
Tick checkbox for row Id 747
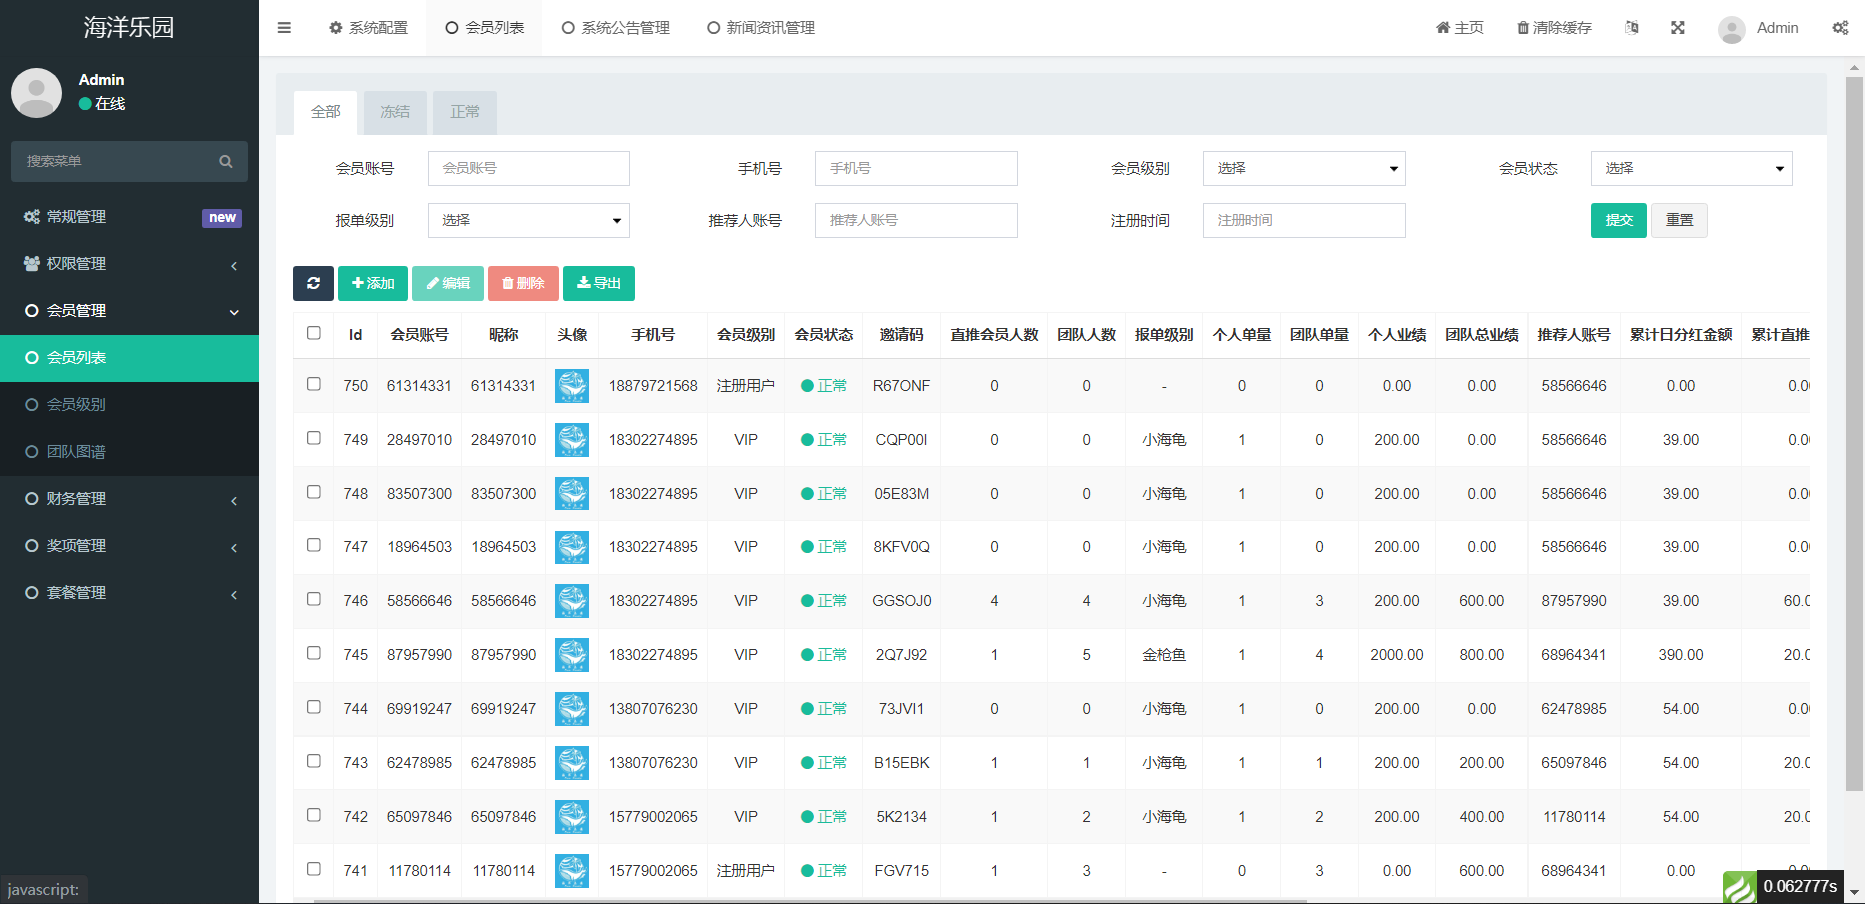coord(314,545)
